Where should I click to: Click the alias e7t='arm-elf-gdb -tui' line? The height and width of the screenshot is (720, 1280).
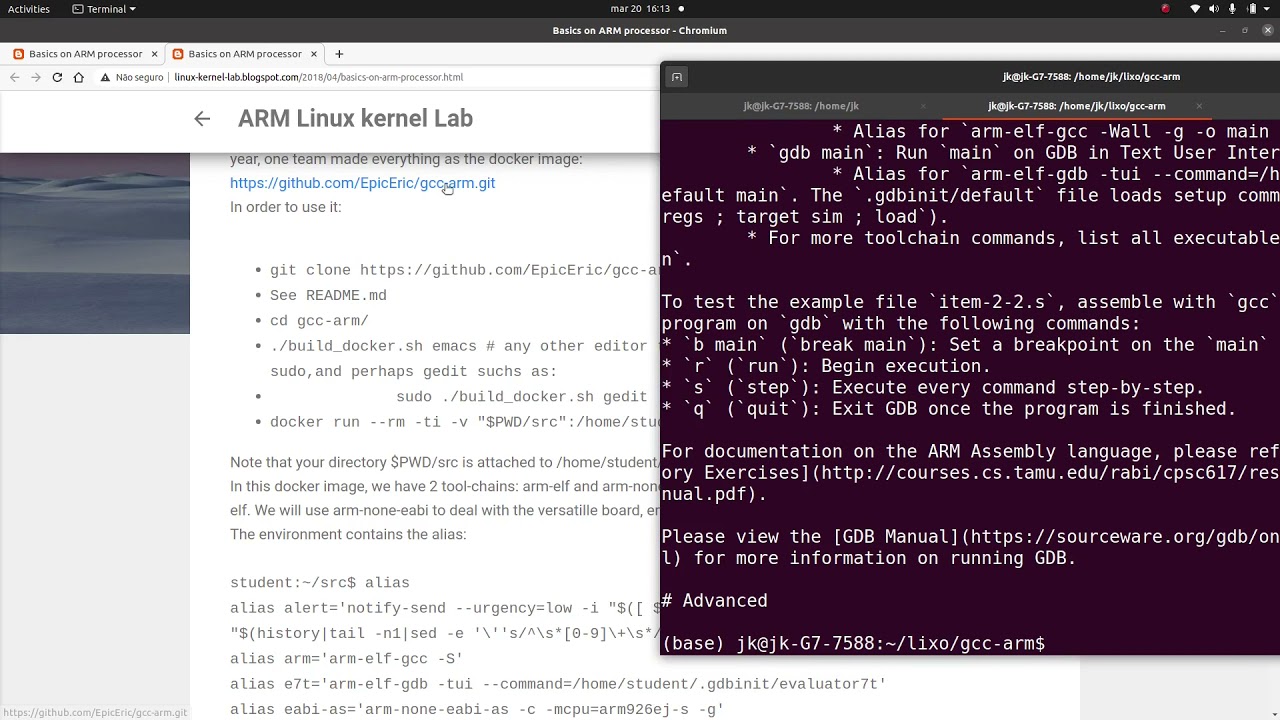558,684
